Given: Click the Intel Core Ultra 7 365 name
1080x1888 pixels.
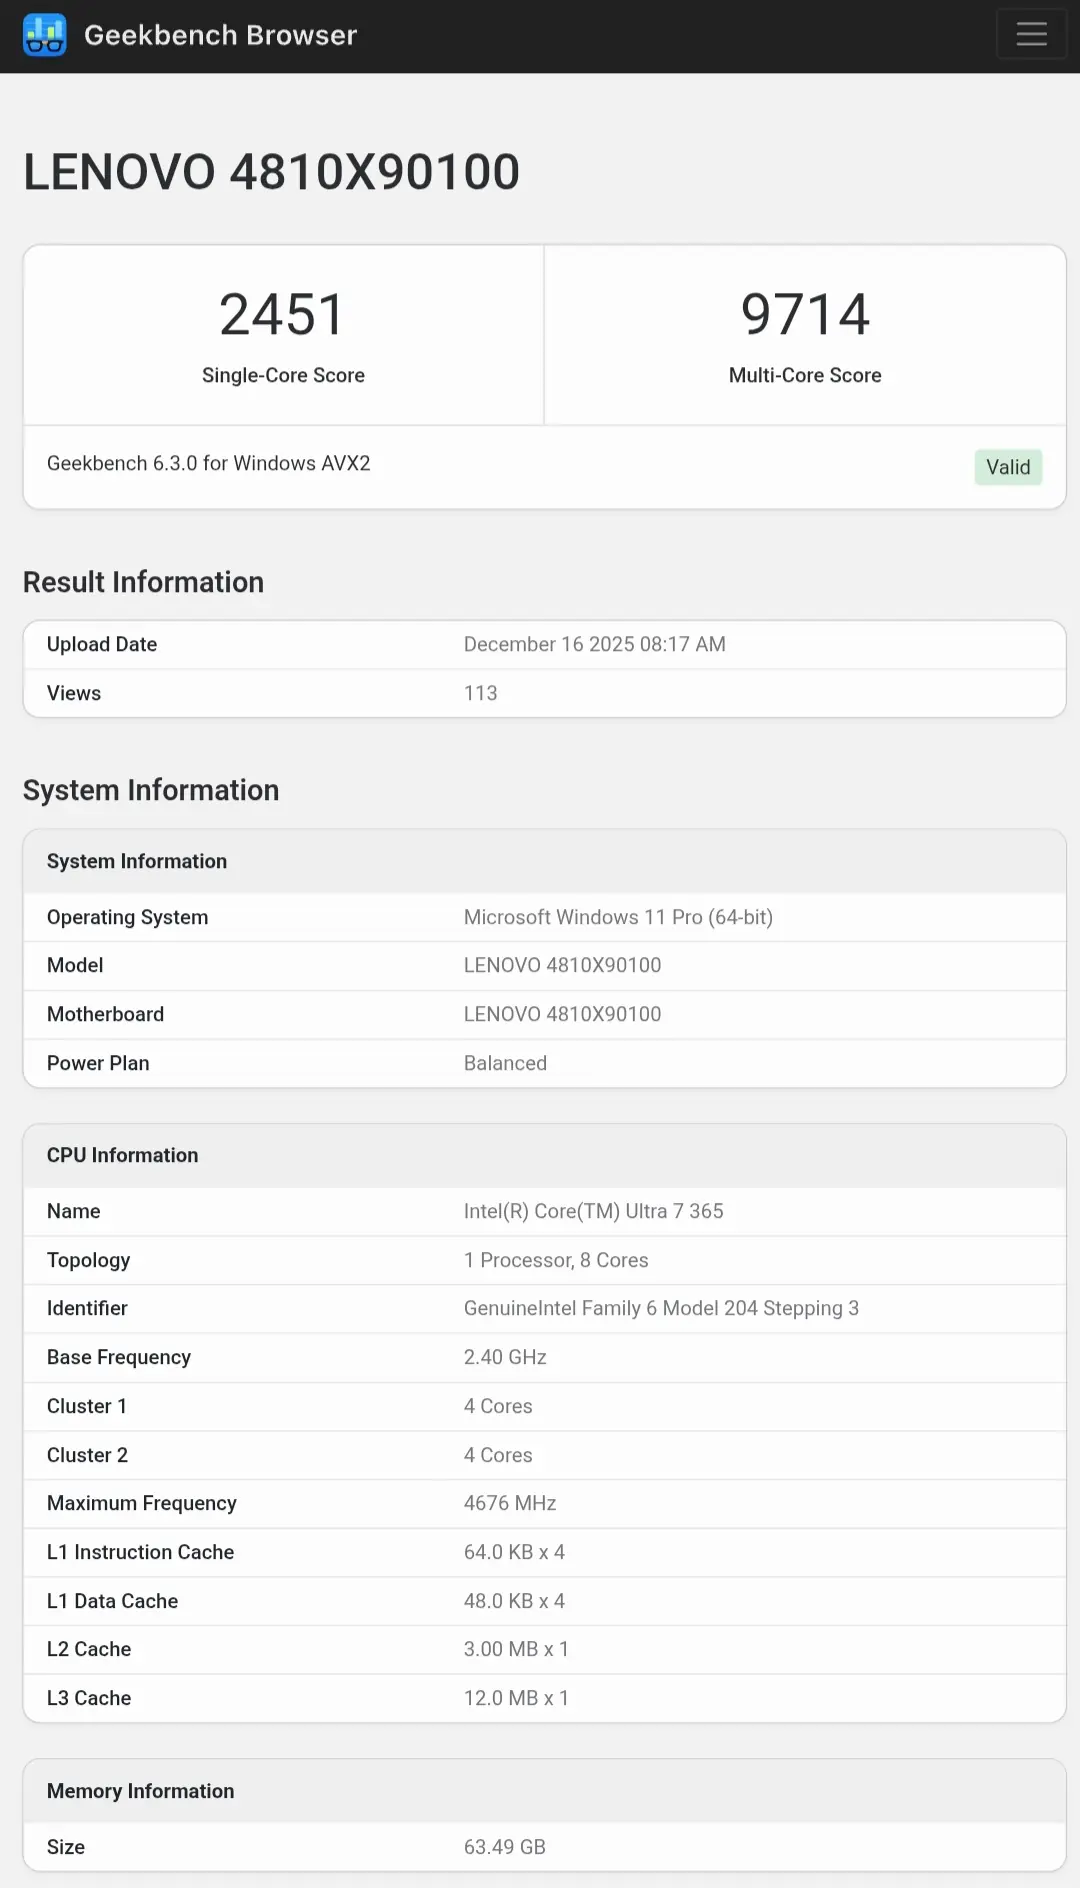Looking at the screenshot, I should [x=593, y=1211].
